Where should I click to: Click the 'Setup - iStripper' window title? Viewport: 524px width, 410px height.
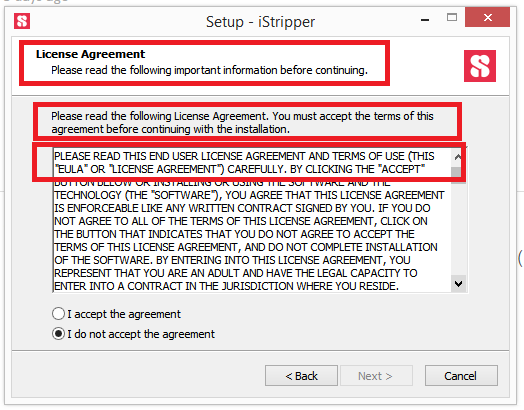point(260,22)
